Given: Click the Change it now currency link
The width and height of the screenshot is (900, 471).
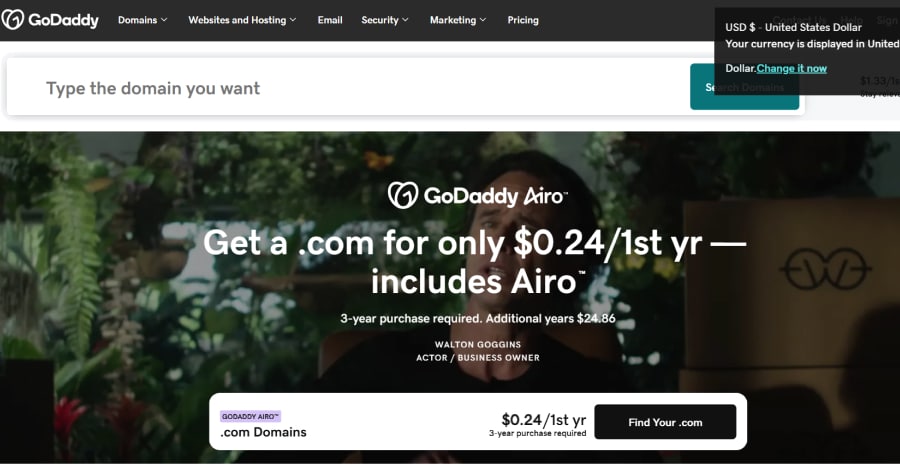Looking at the screenshot, I should click(792, 68).
